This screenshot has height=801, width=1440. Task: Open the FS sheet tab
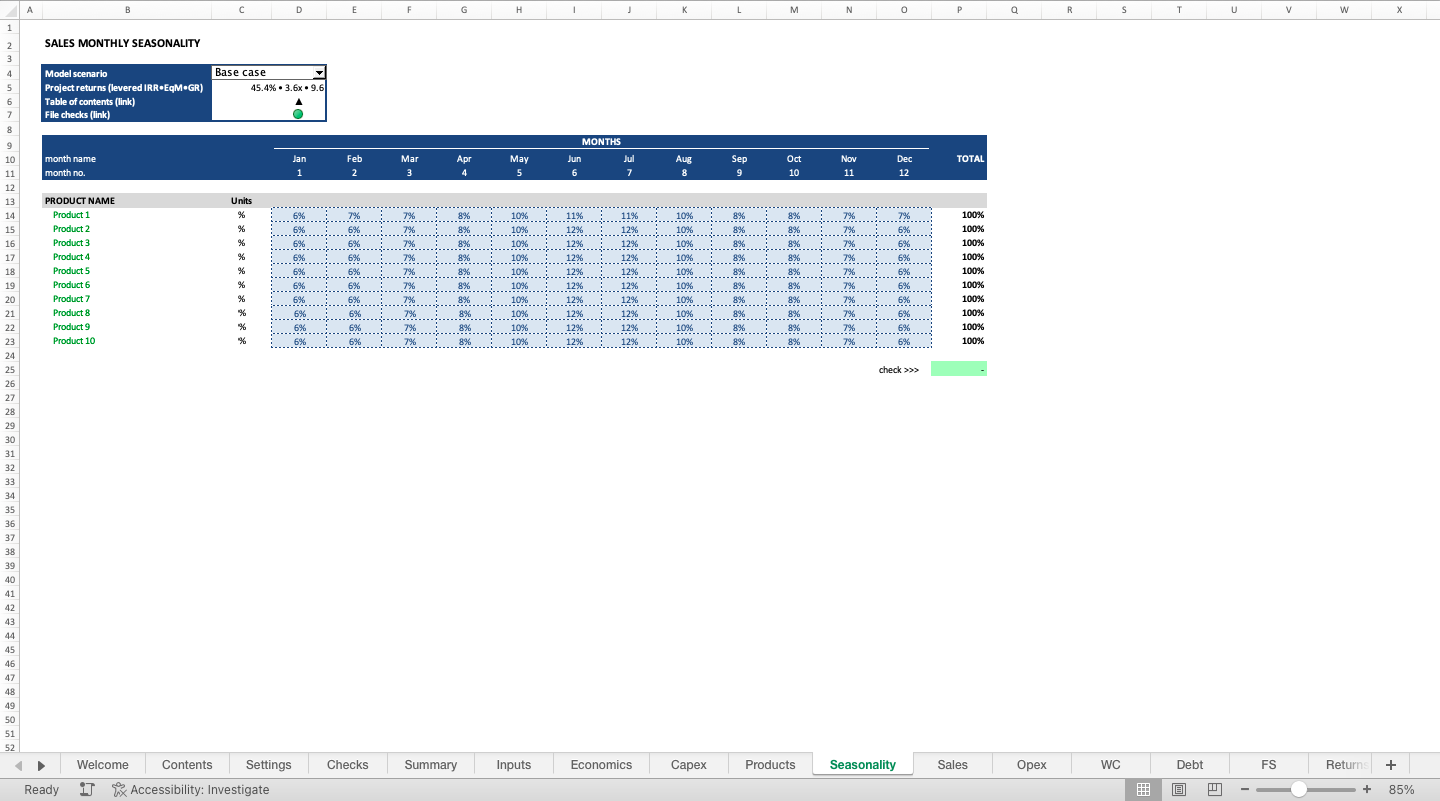(1269, 765)
